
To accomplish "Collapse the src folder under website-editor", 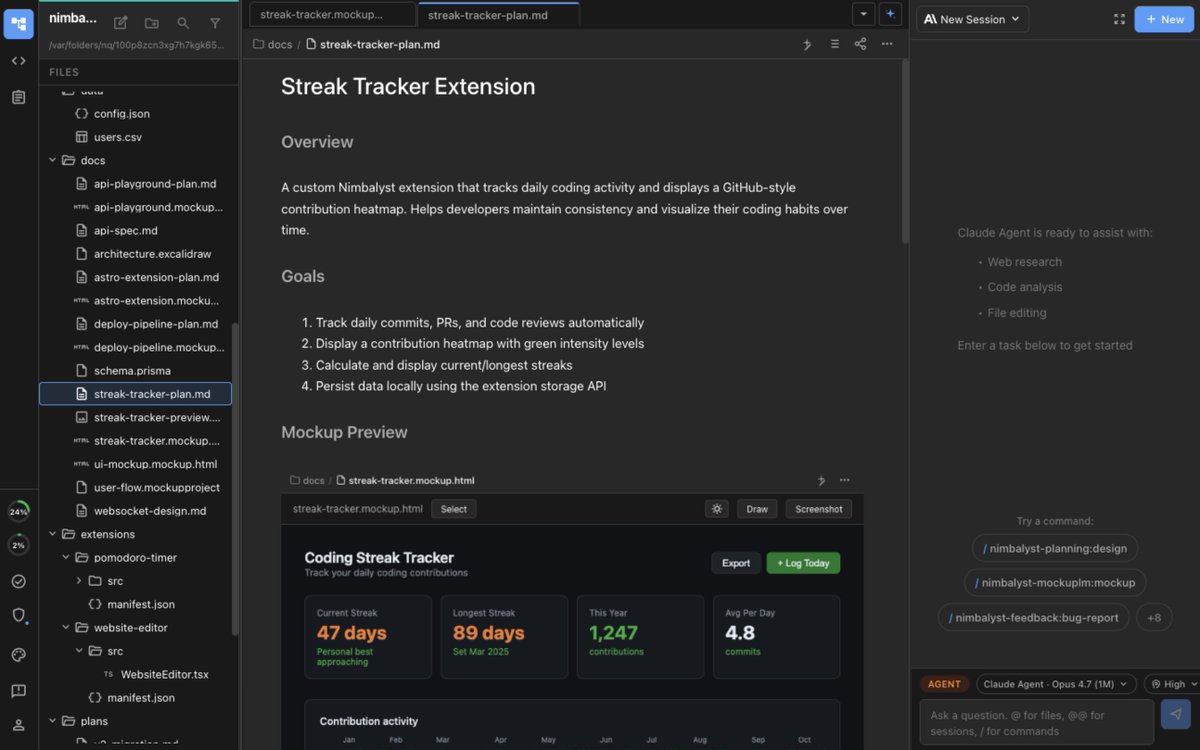I will tap(79, 651).
